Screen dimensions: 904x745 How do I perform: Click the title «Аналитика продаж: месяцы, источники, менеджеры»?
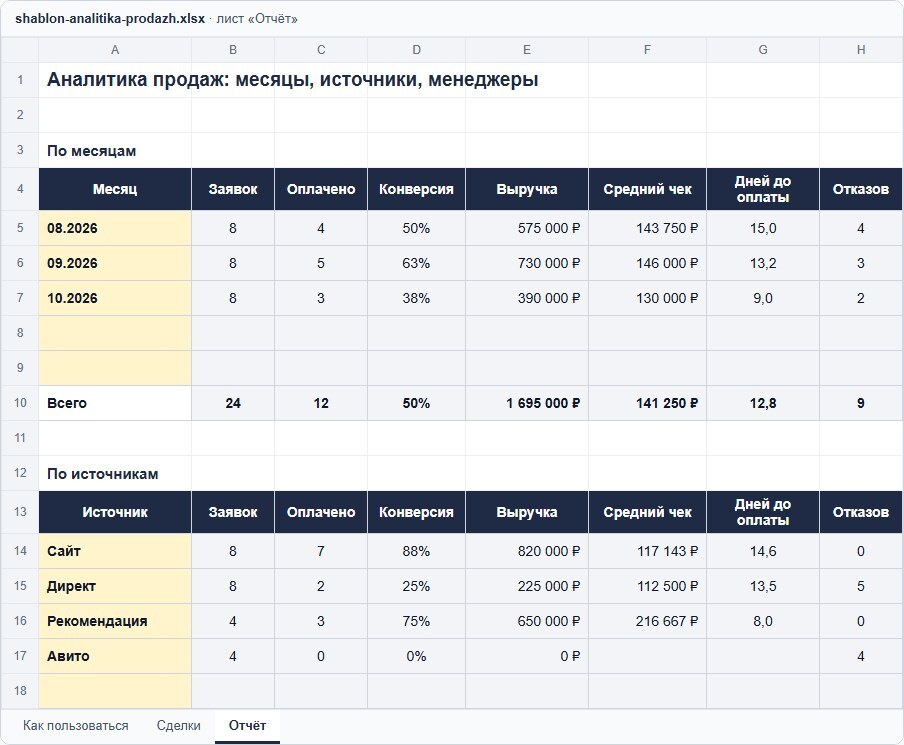292,80
